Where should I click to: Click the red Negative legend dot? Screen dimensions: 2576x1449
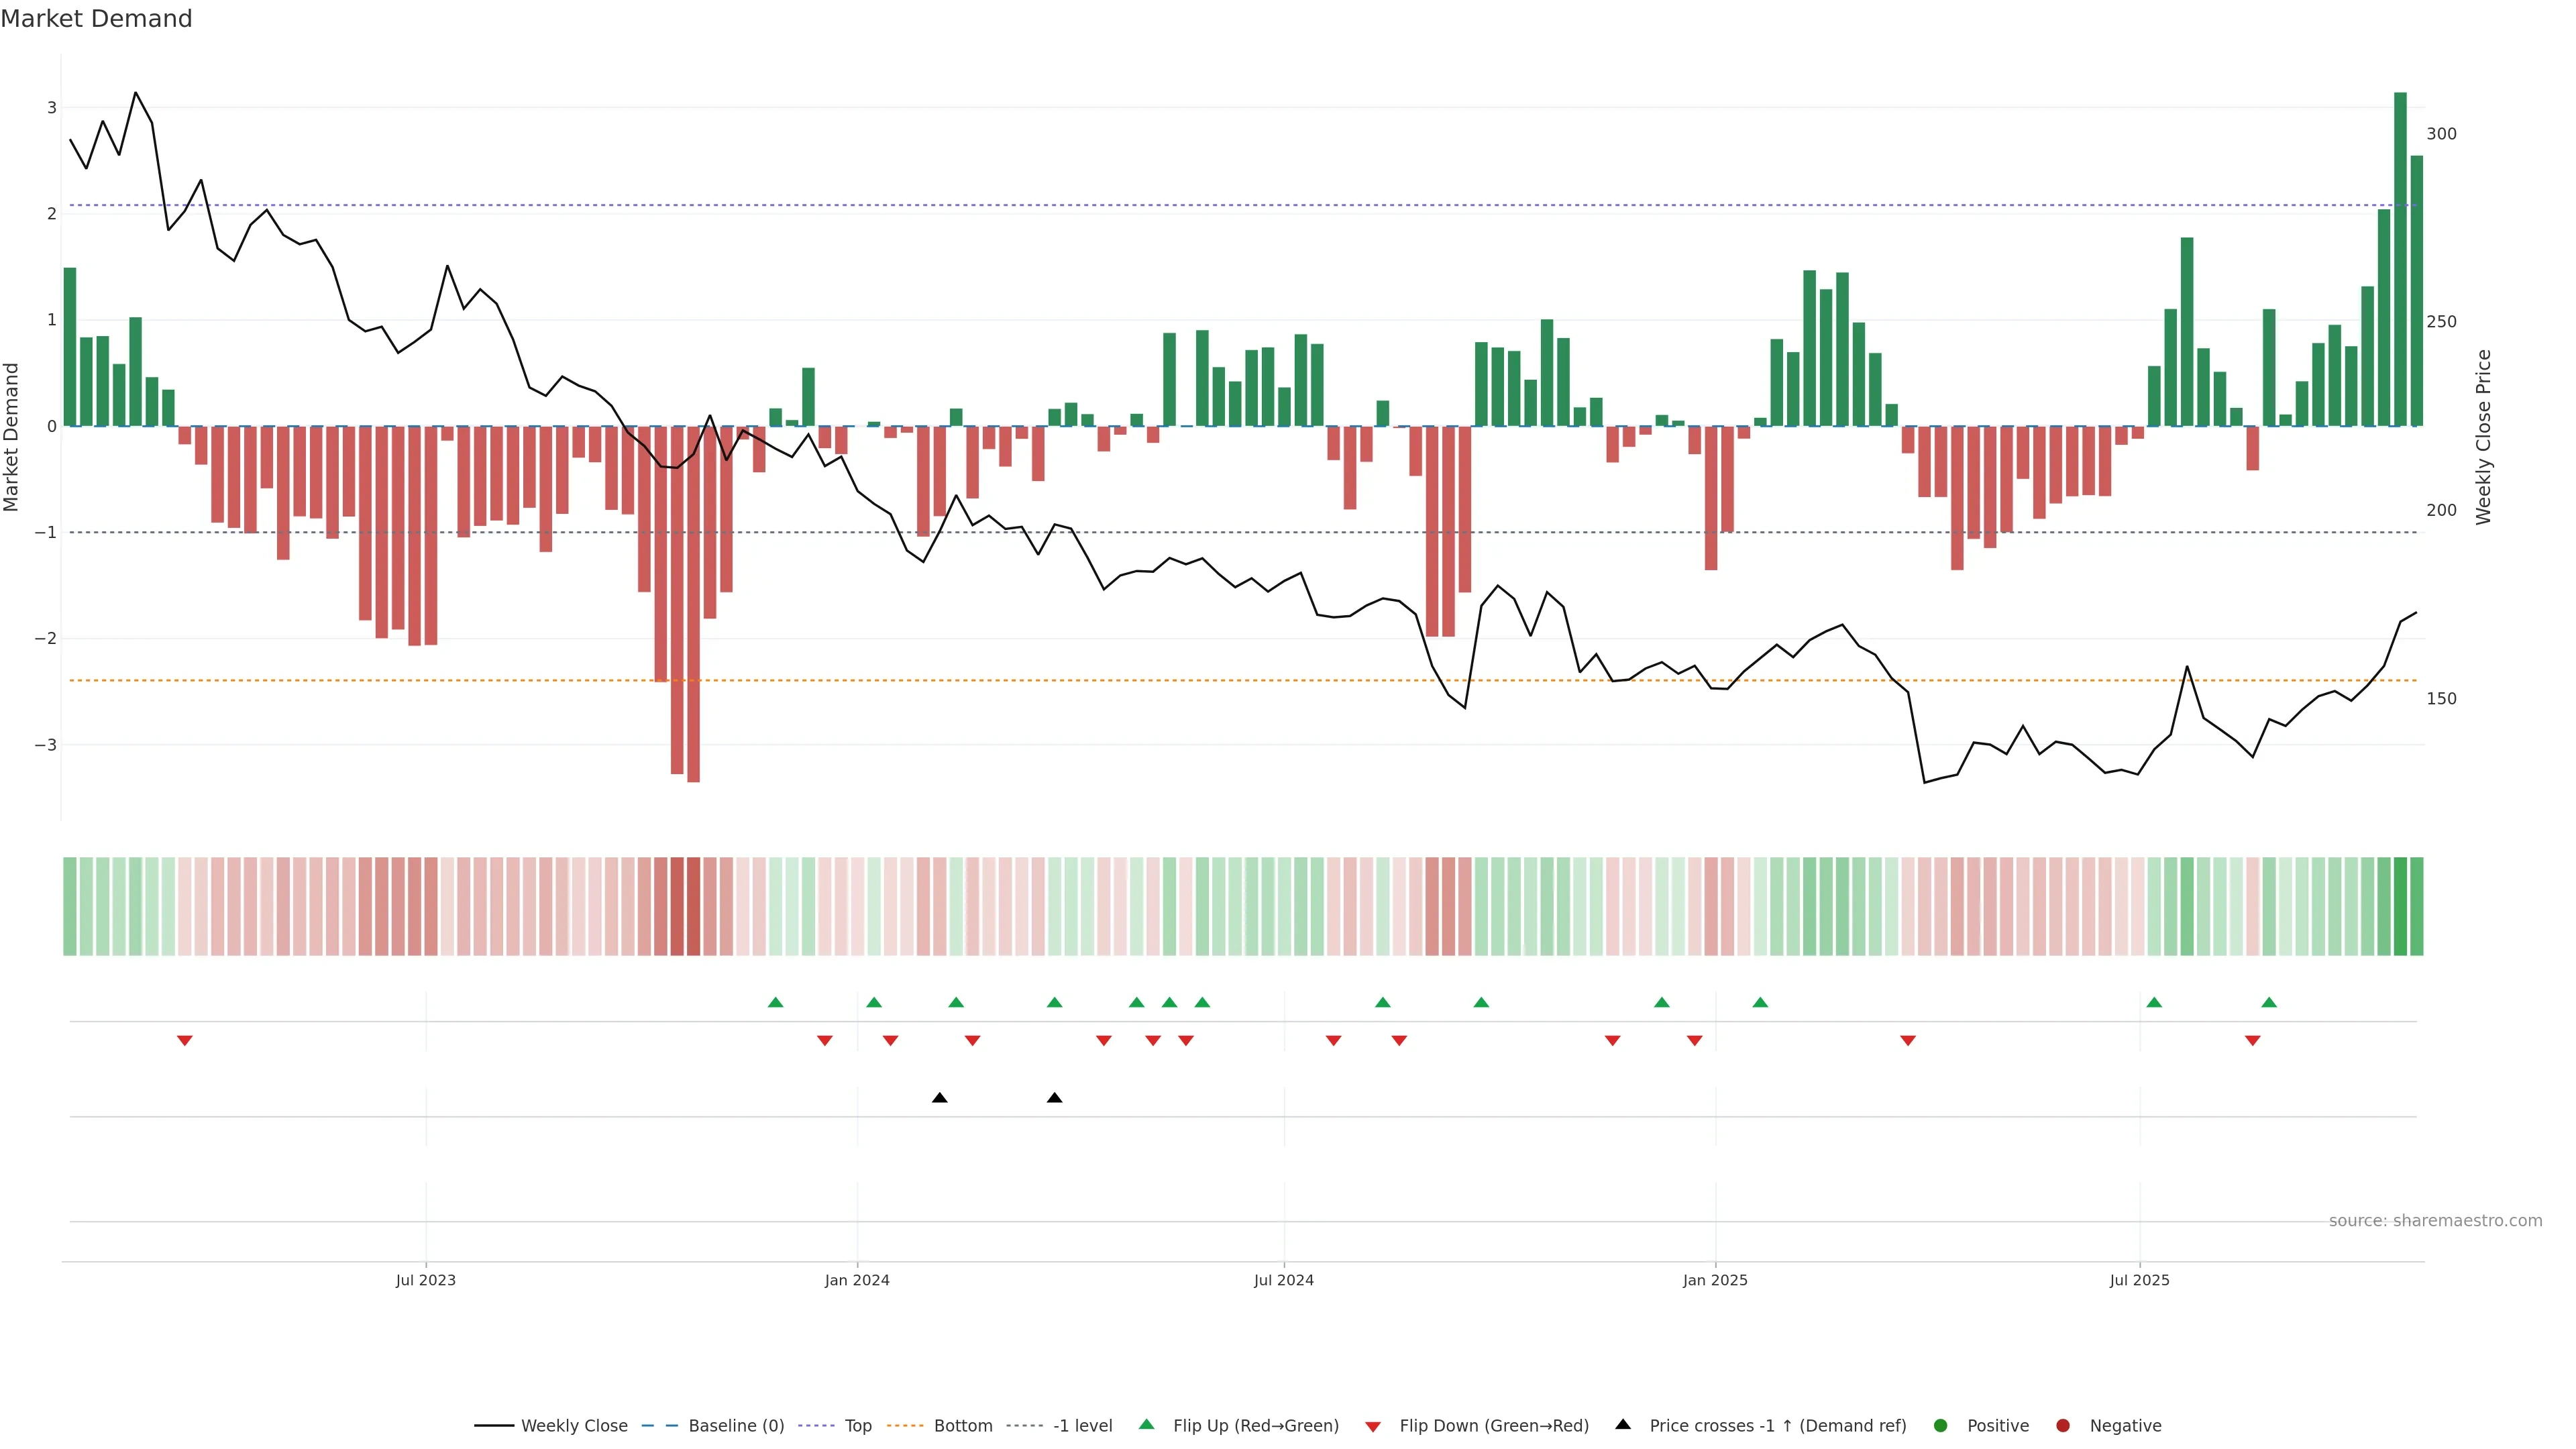[x=2063, y=1426]
